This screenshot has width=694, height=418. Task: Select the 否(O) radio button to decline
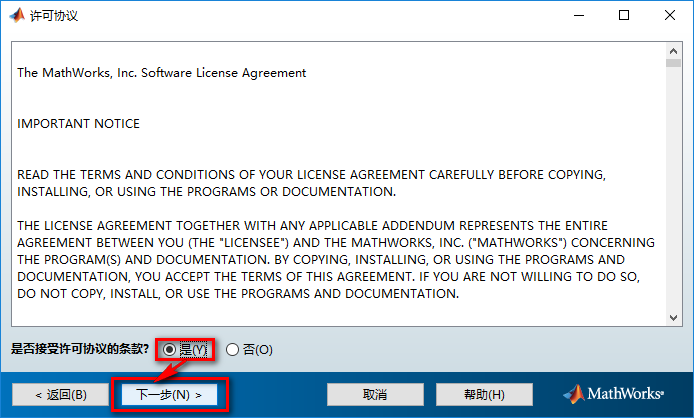click(233, 350)
